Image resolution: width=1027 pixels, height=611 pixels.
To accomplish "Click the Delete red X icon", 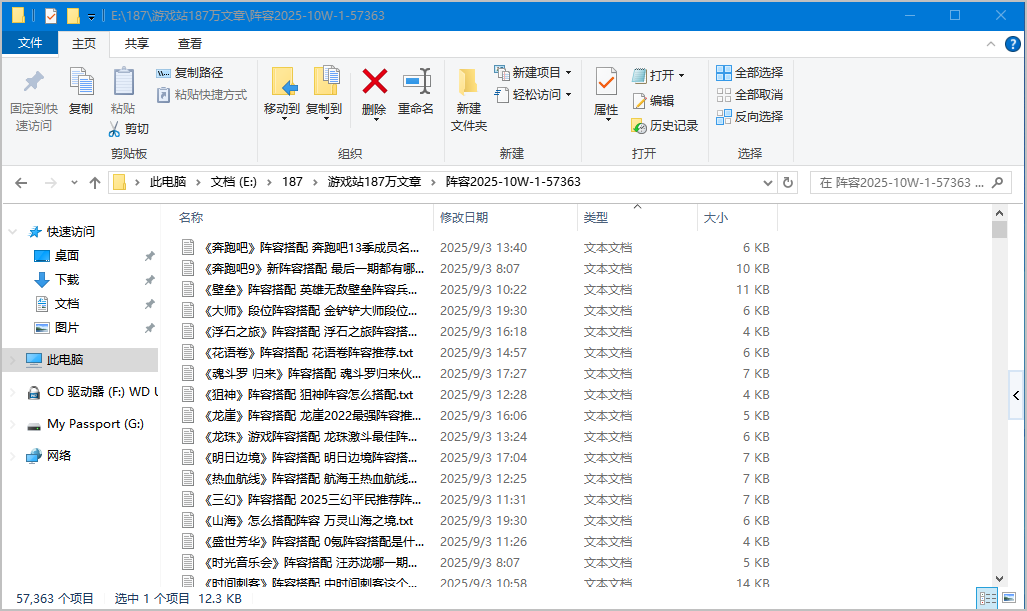I will pos(375,82).
